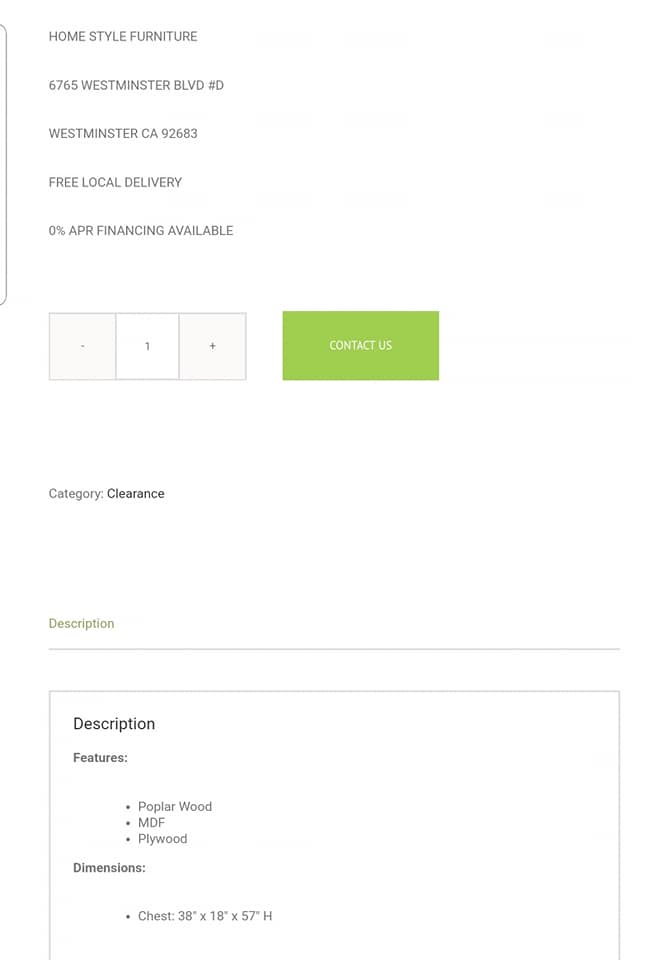Open the Clearance category link
Viewport: 658px width, 960px height.
136,493
